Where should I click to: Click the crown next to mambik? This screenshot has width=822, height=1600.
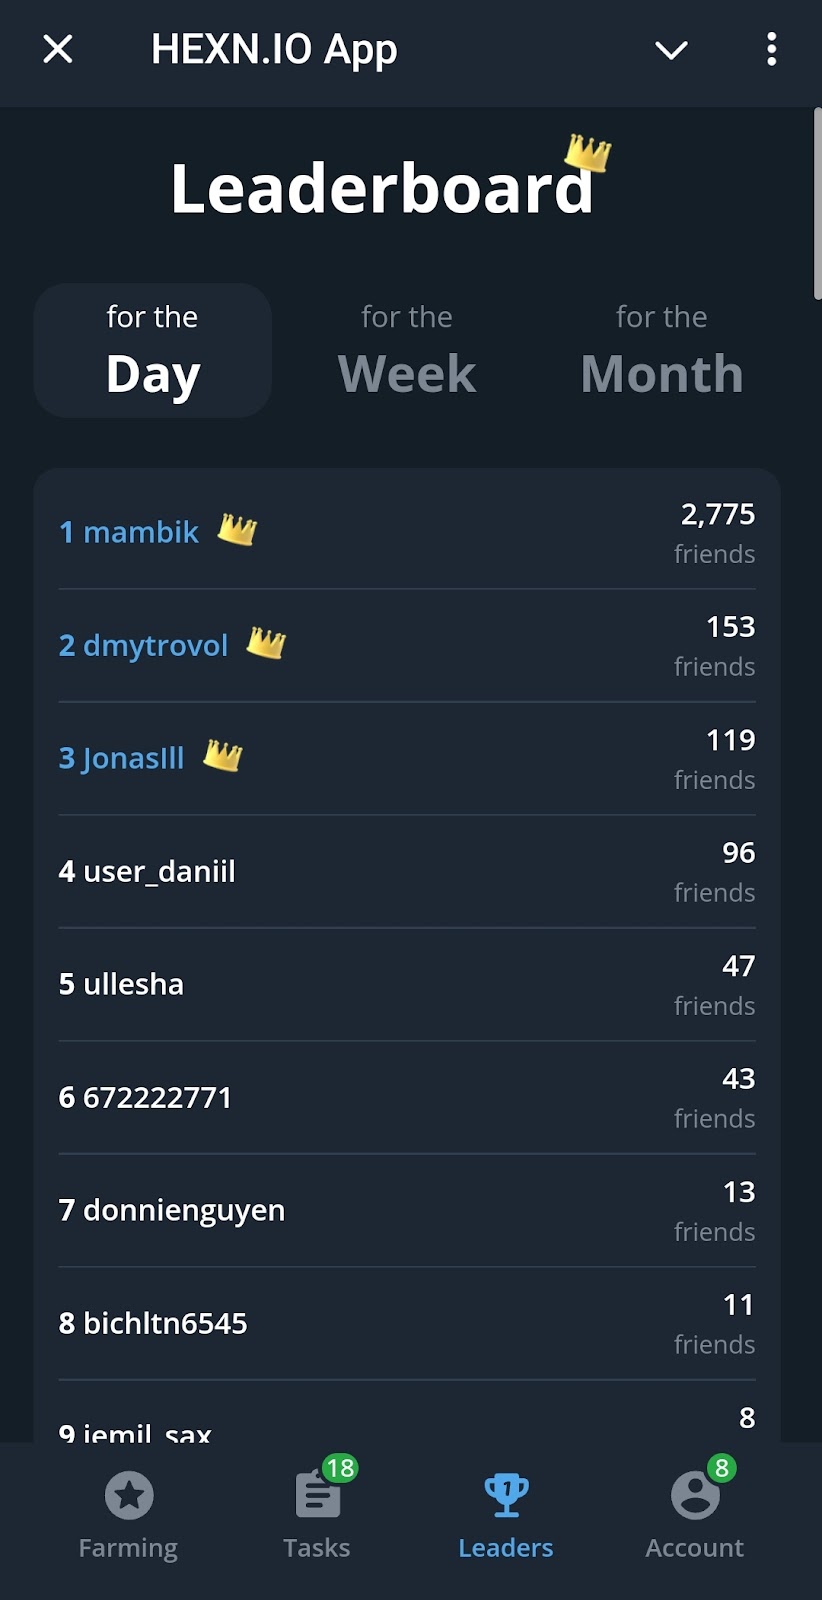(237, 529)
